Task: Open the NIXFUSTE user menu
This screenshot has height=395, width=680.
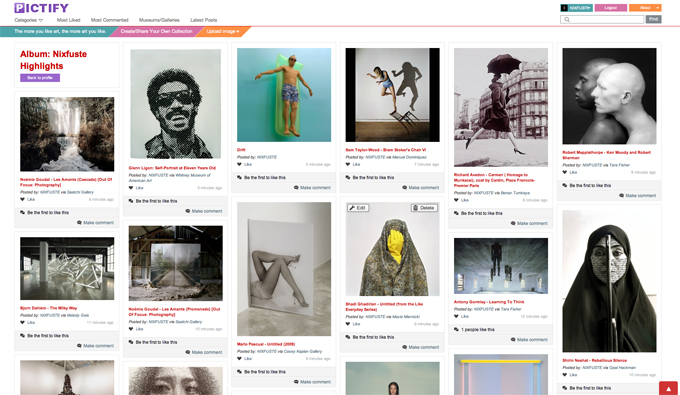Action: click(580, 8)
